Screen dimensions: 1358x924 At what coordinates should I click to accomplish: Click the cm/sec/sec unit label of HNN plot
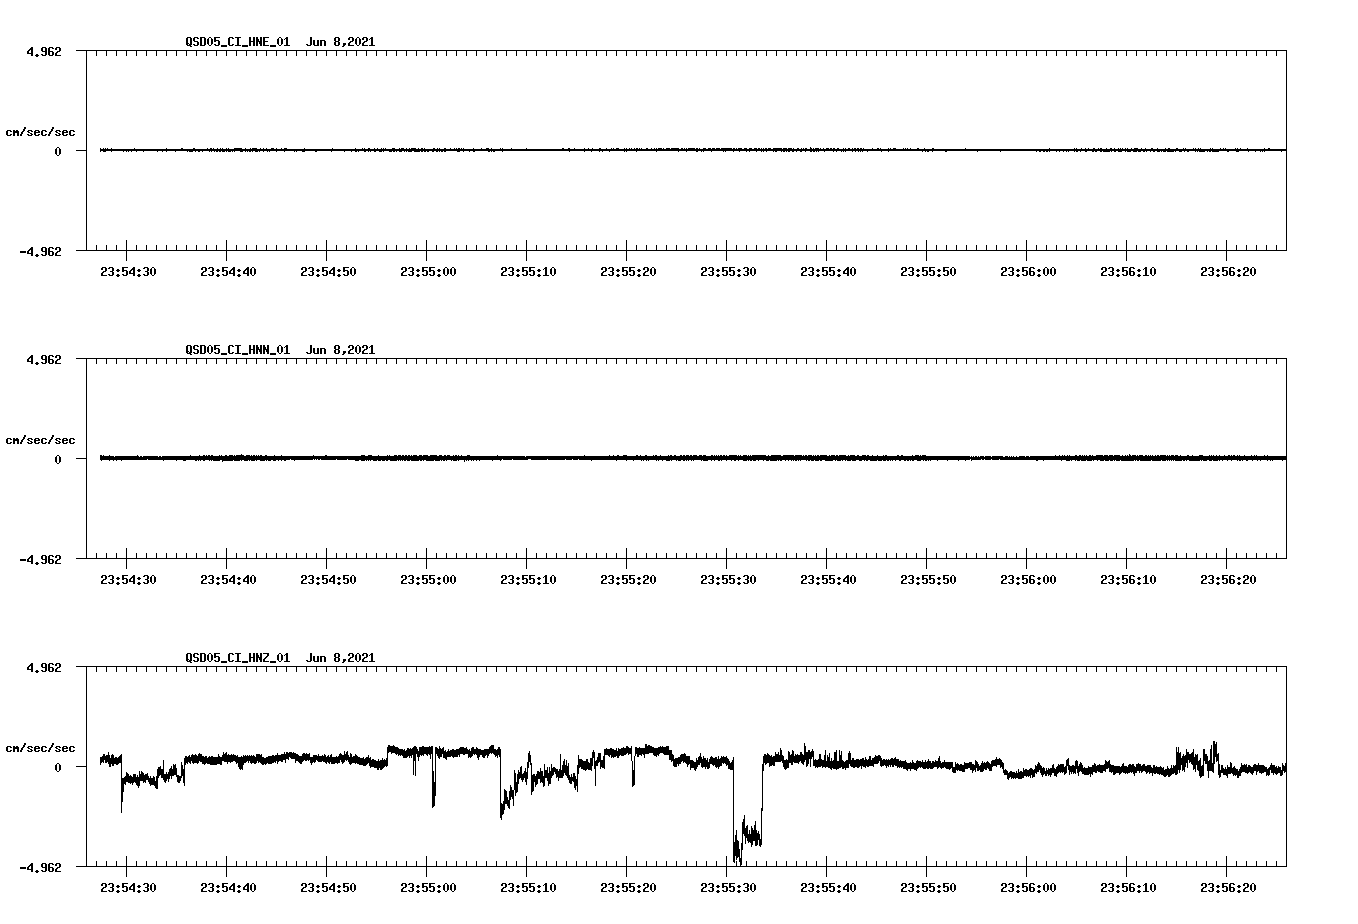40,440
